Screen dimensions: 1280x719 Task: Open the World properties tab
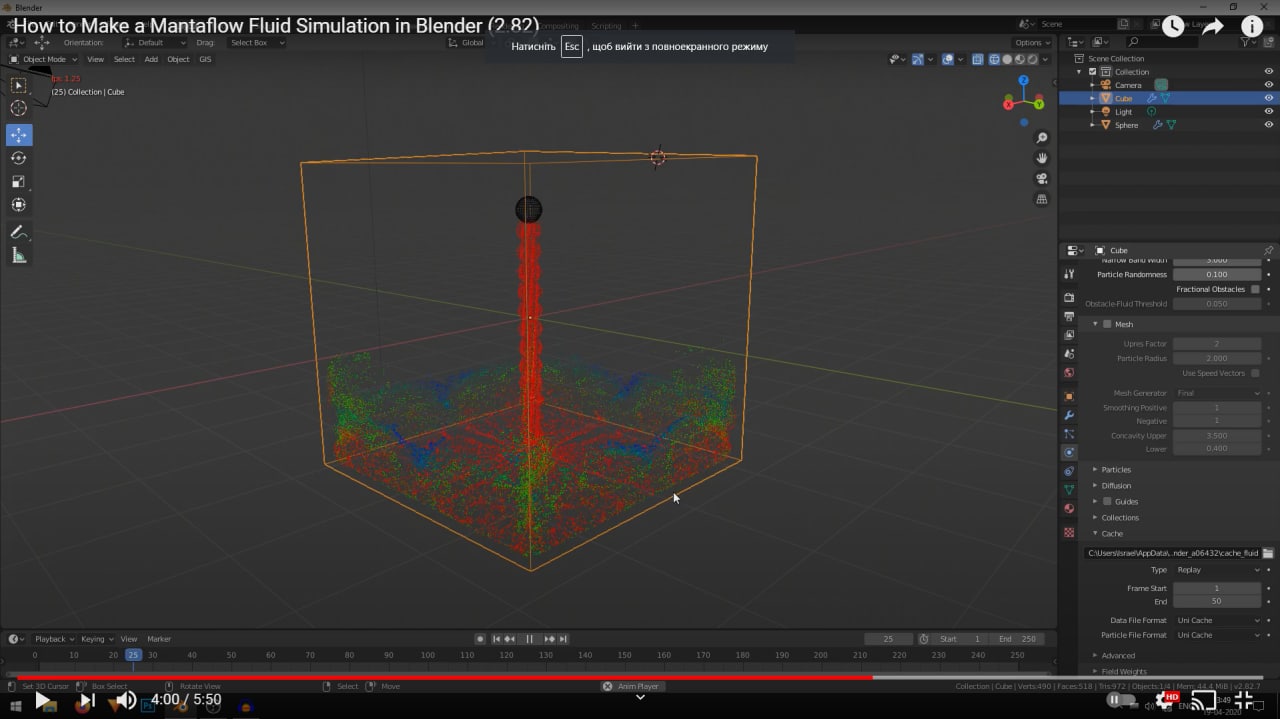point(1069,373)
